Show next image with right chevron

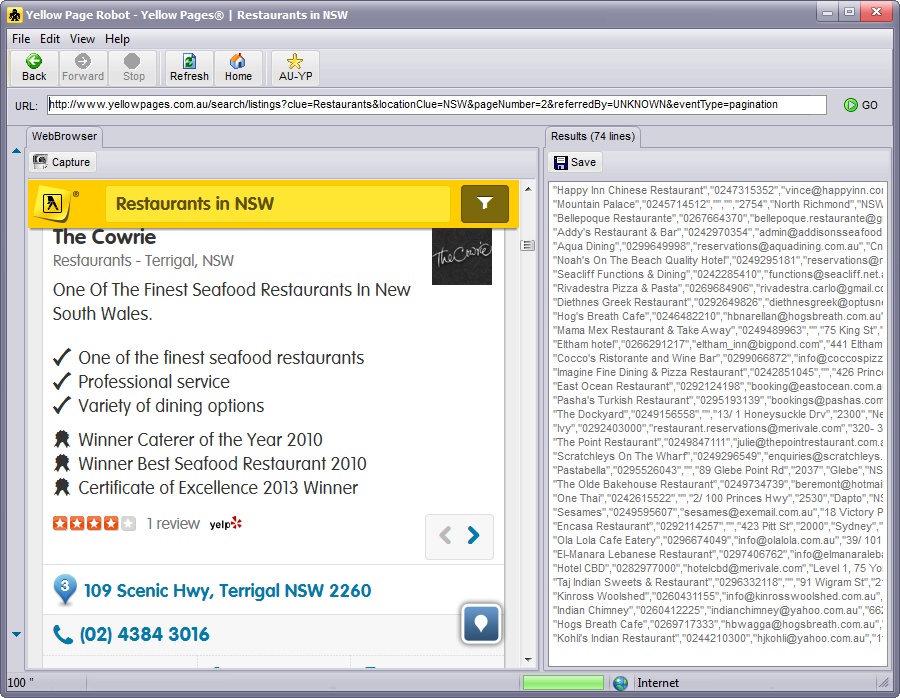point(474,536)
